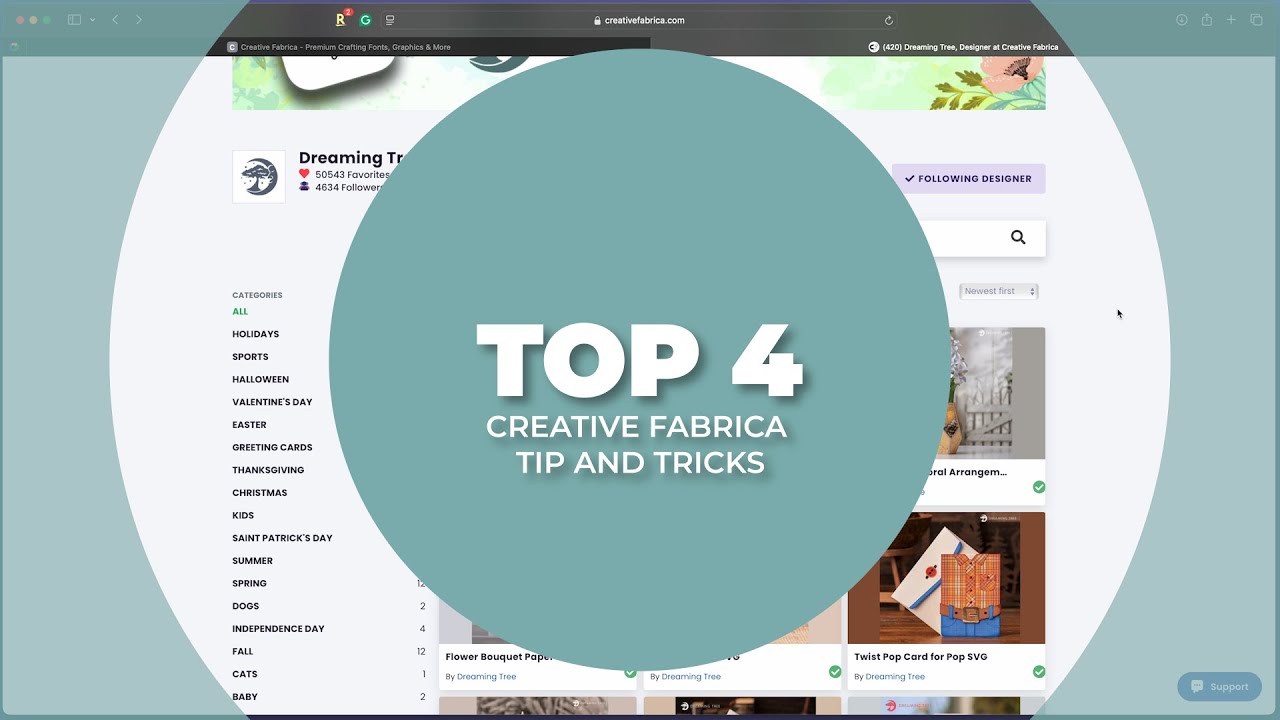Click the Floral Arrangement product title
Screen dimensions: 1280x720
tap(965, 472)
